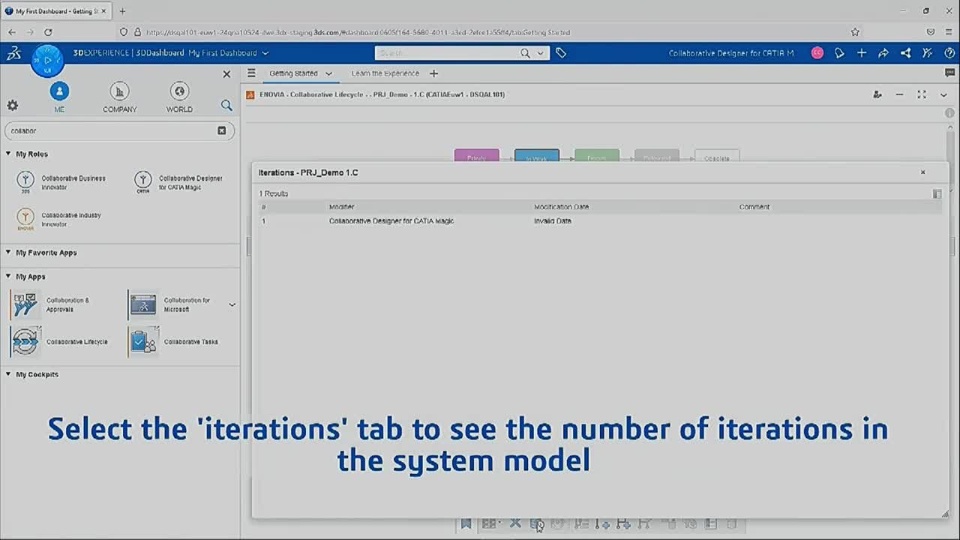The height and width of the screenshot is (540, 960).
Task: Reload the browser page
Action: pos(48,32)
